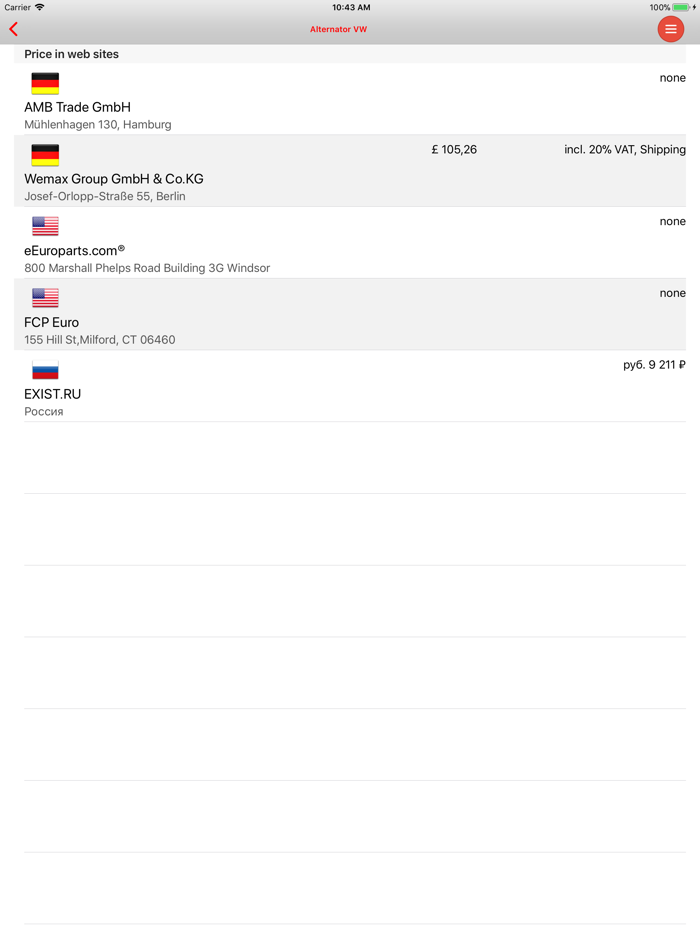Viewport: 700px width, 934px height.
Task: Open AMB Trade GmbH listing
Action: (x=77, y=107)
